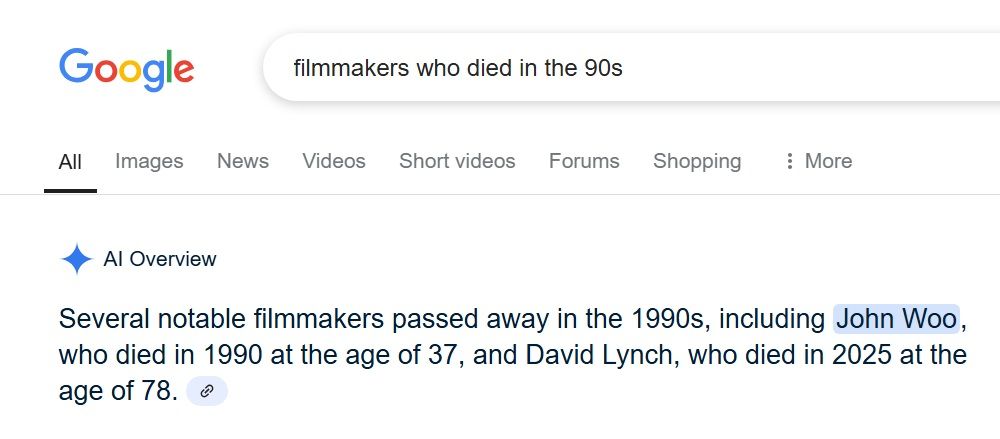Switch to Short videos results
1000x439 pixels.
[x=457, y=161]
